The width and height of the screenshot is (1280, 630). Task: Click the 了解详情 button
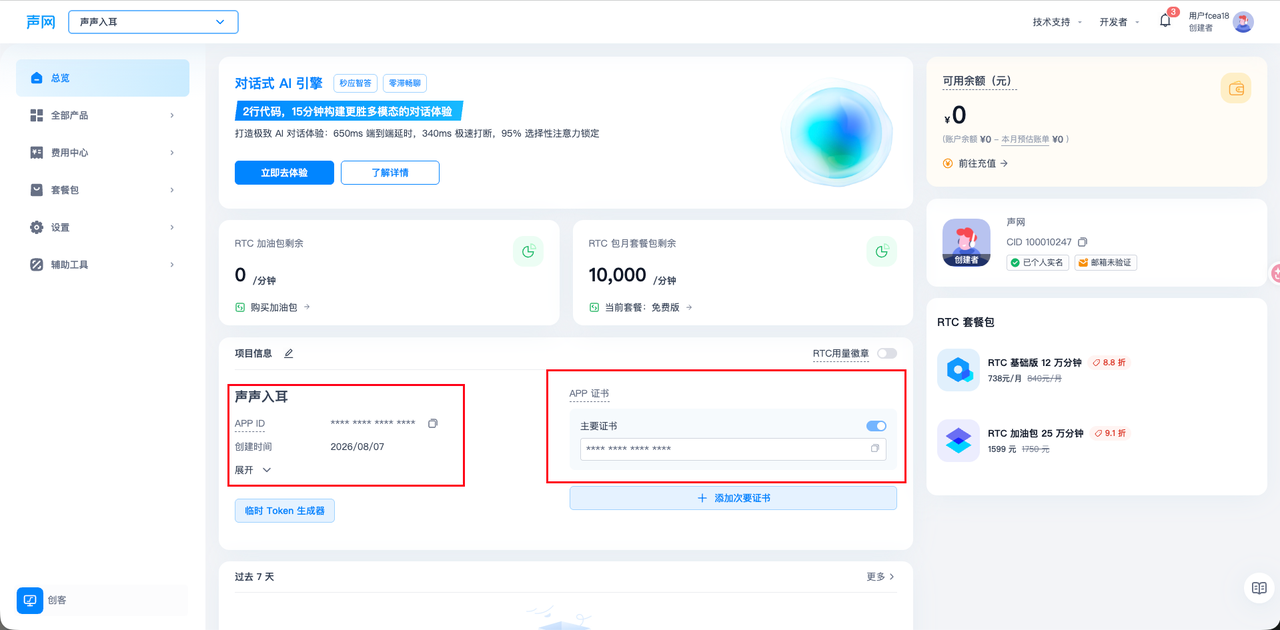(x=390, y=173)
